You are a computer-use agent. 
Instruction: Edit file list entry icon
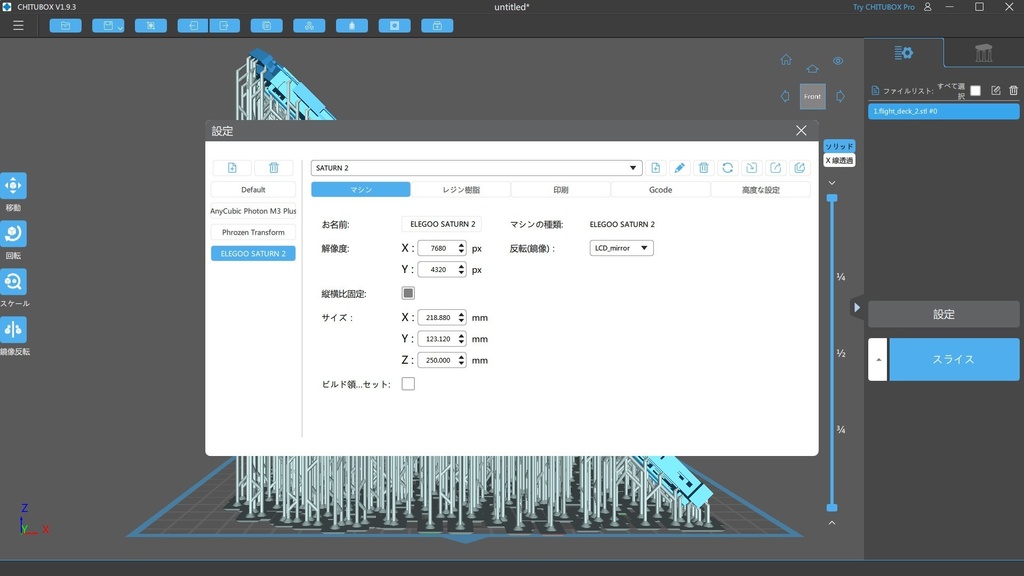(x=995, y=91)
